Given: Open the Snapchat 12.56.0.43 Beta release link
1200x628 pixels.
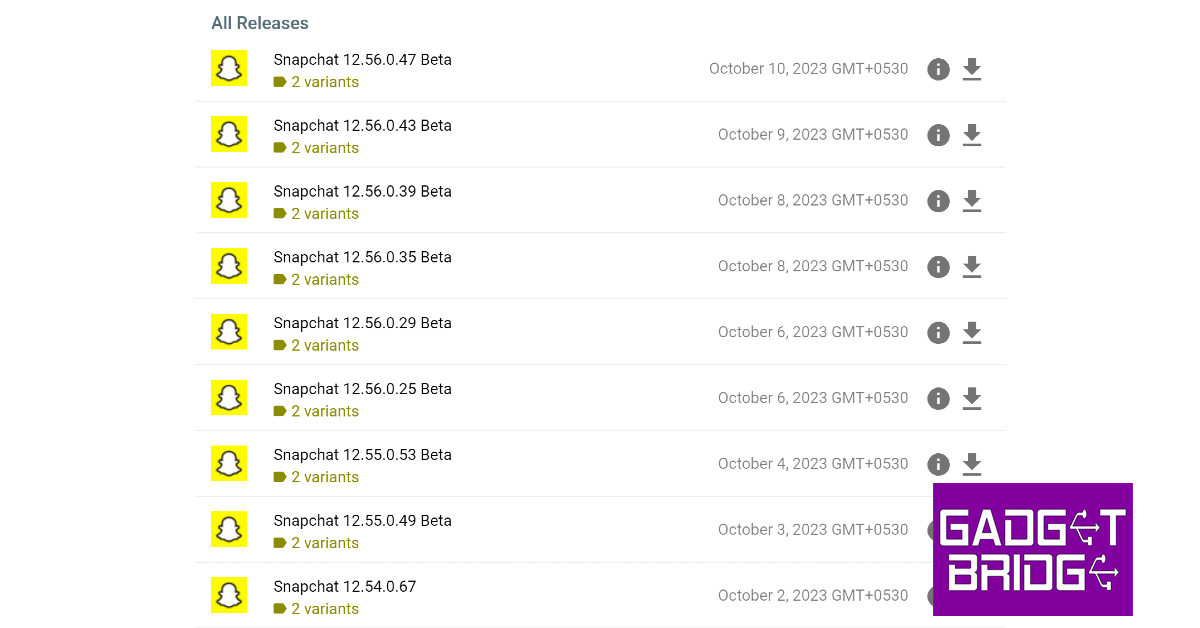Looking at the screenshot, I should tap(362, 126).
